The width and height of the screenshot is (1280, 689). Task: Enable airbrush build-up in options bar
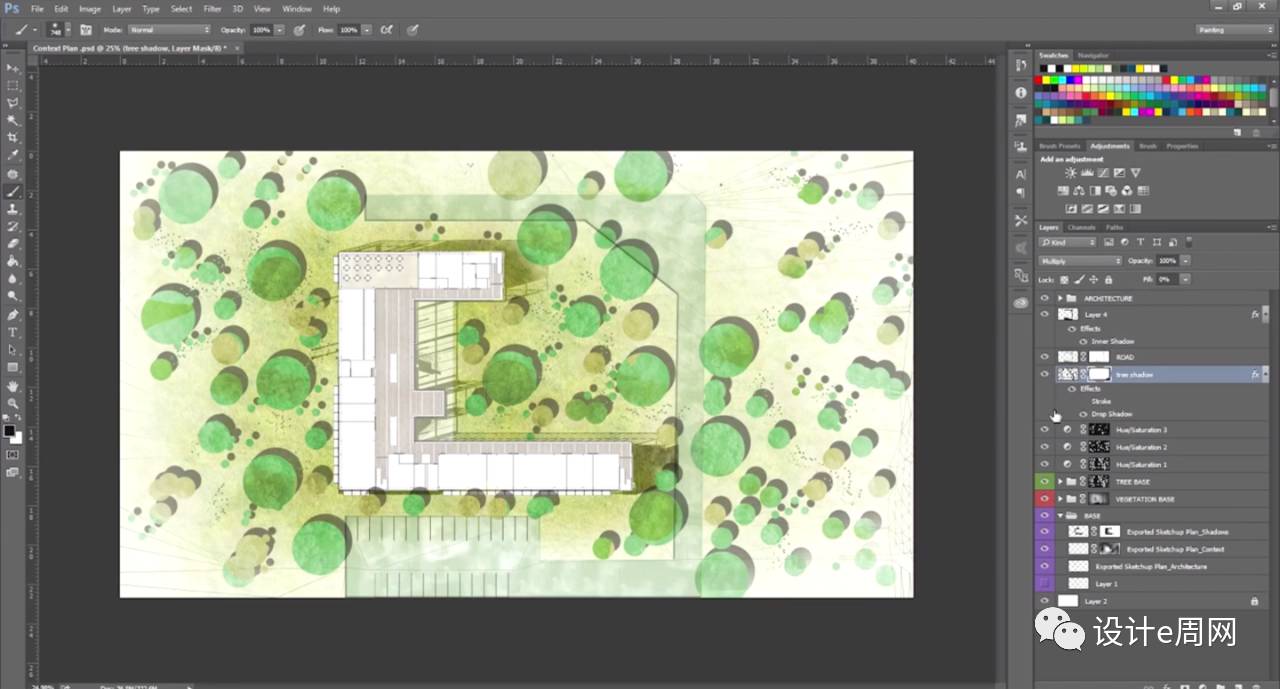click(x=386, y=30)
